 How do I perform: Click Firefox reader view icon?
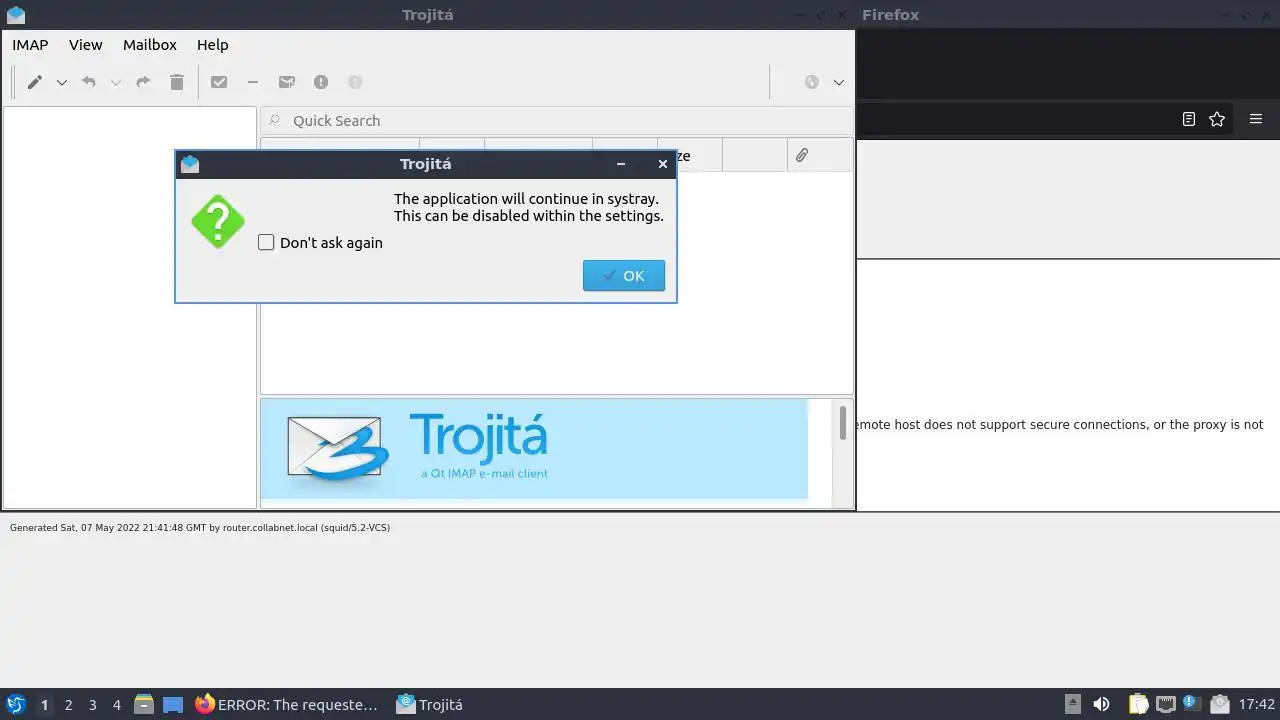(x=1189, y=119)
